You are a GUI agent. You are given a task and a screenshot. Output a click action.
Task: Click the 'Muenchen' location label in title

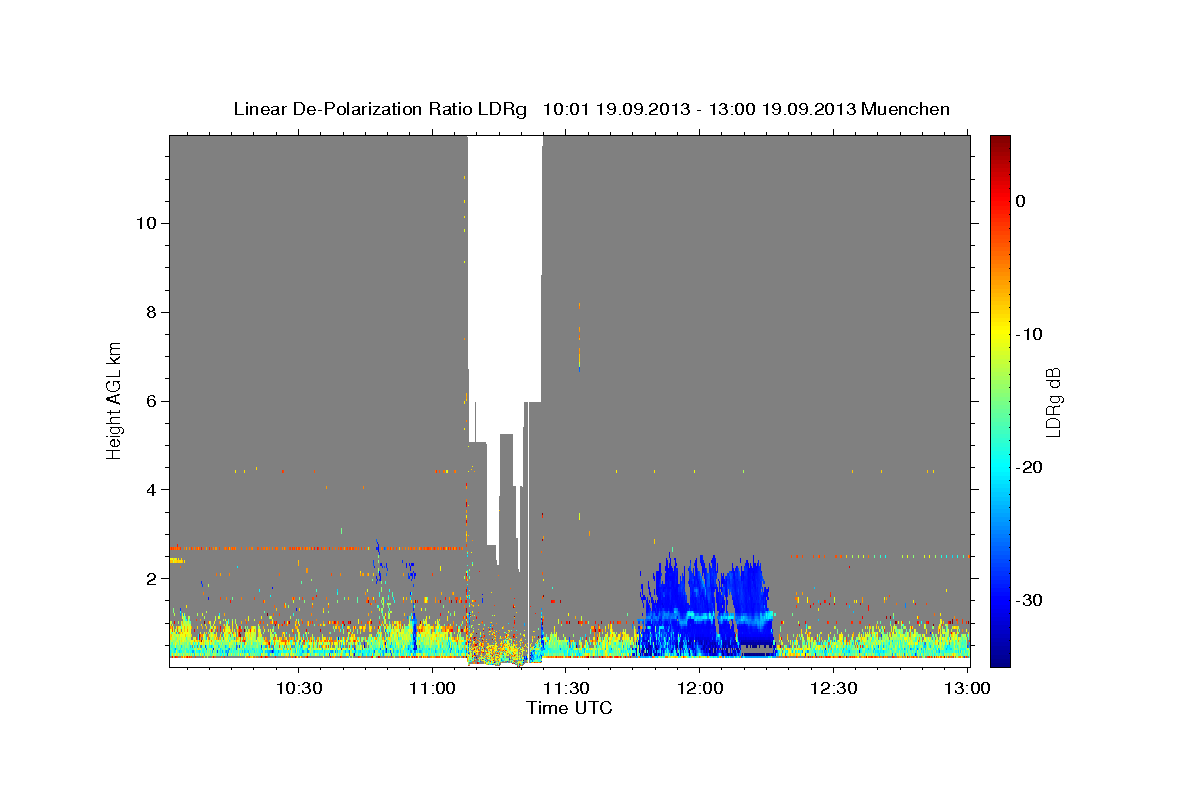click(907, 109)
